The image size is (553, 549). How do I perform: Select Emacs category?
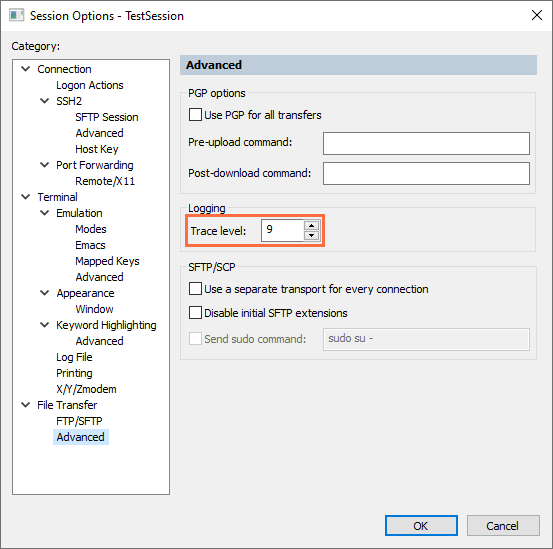pos(90,245)
